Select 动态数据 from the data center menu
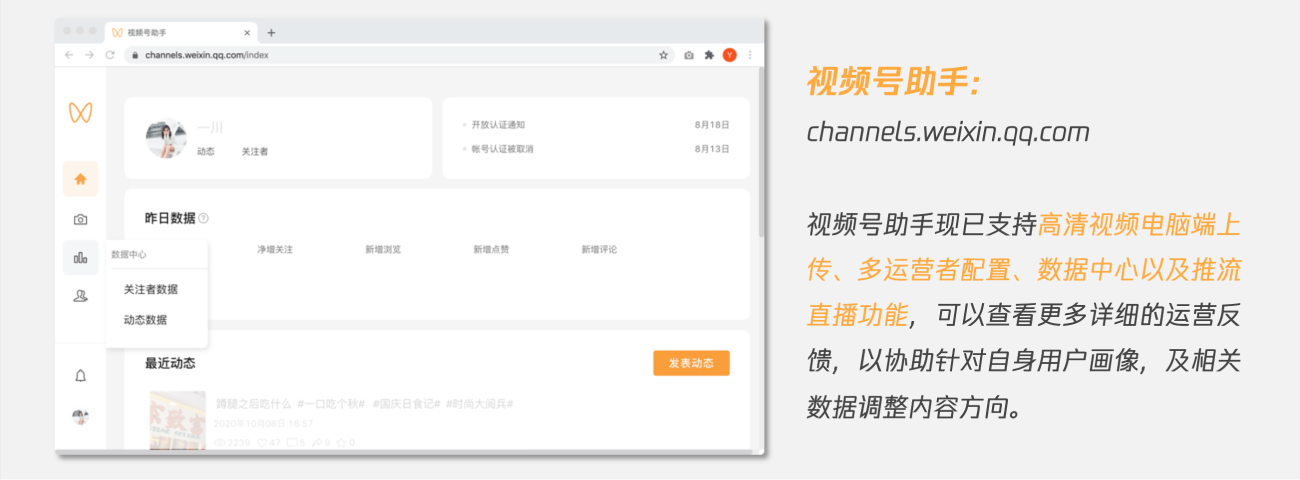 coord(145,320)
